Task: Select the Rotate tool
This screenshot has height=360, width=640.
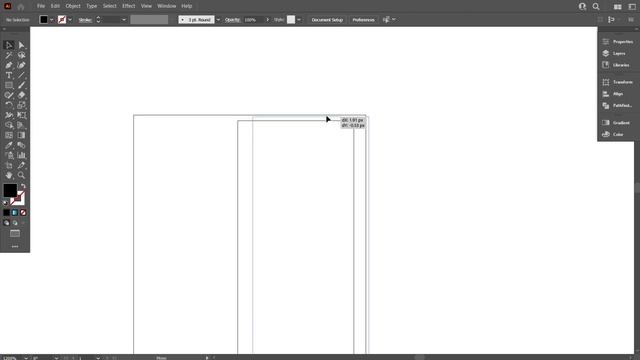Action: tap(9, 105)
